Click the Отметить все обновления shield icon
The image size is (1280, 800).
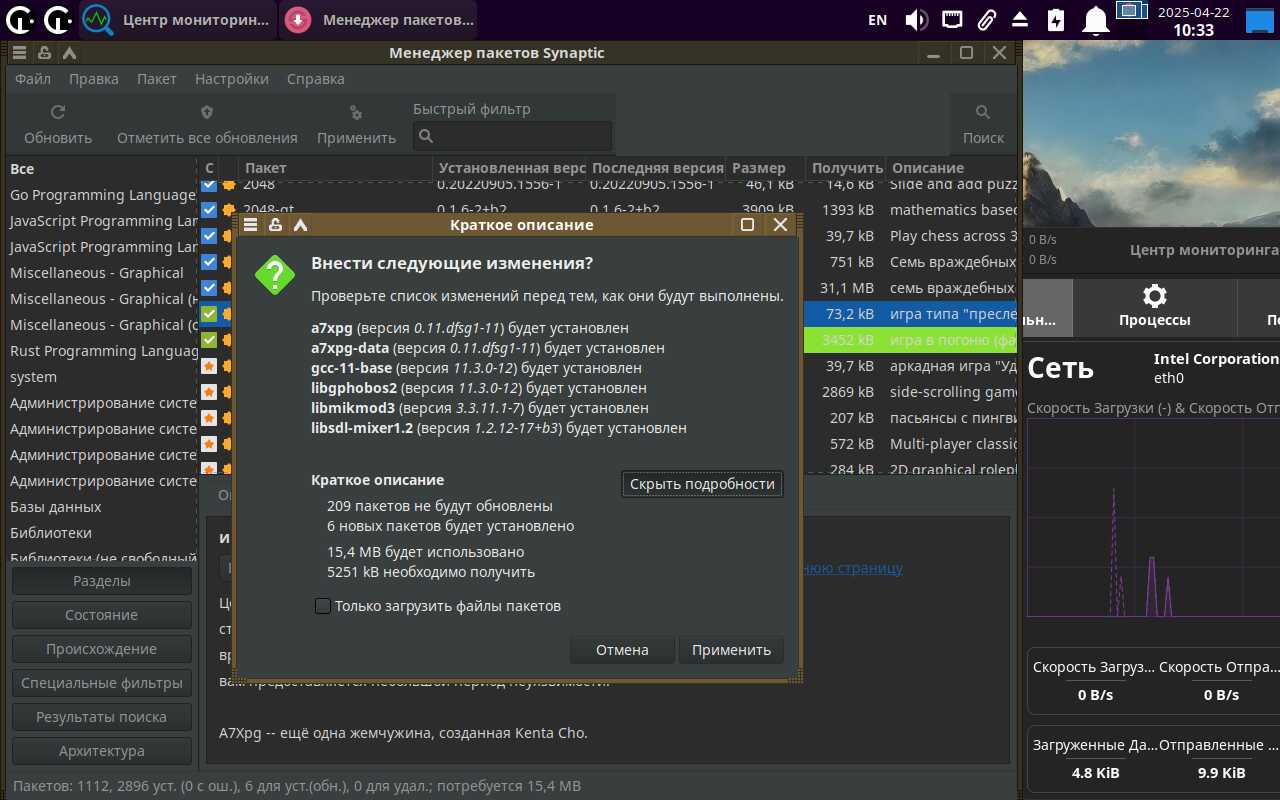tap(207, 113)
